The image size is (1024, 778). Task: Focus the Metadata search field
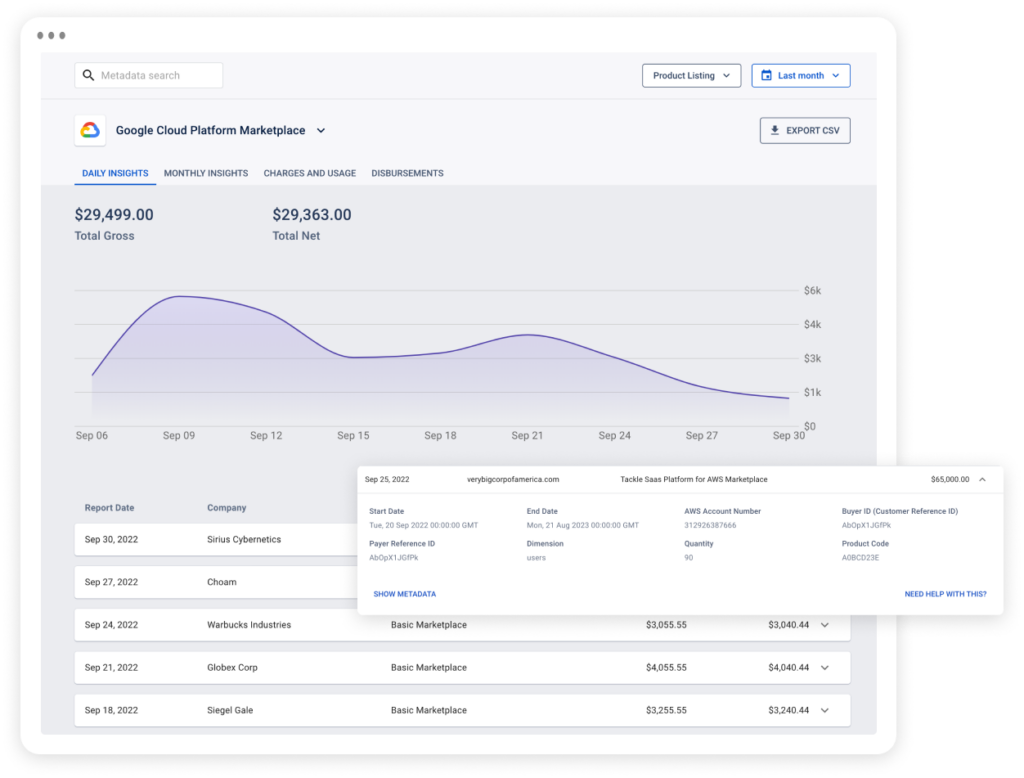(x=149, y=75)
